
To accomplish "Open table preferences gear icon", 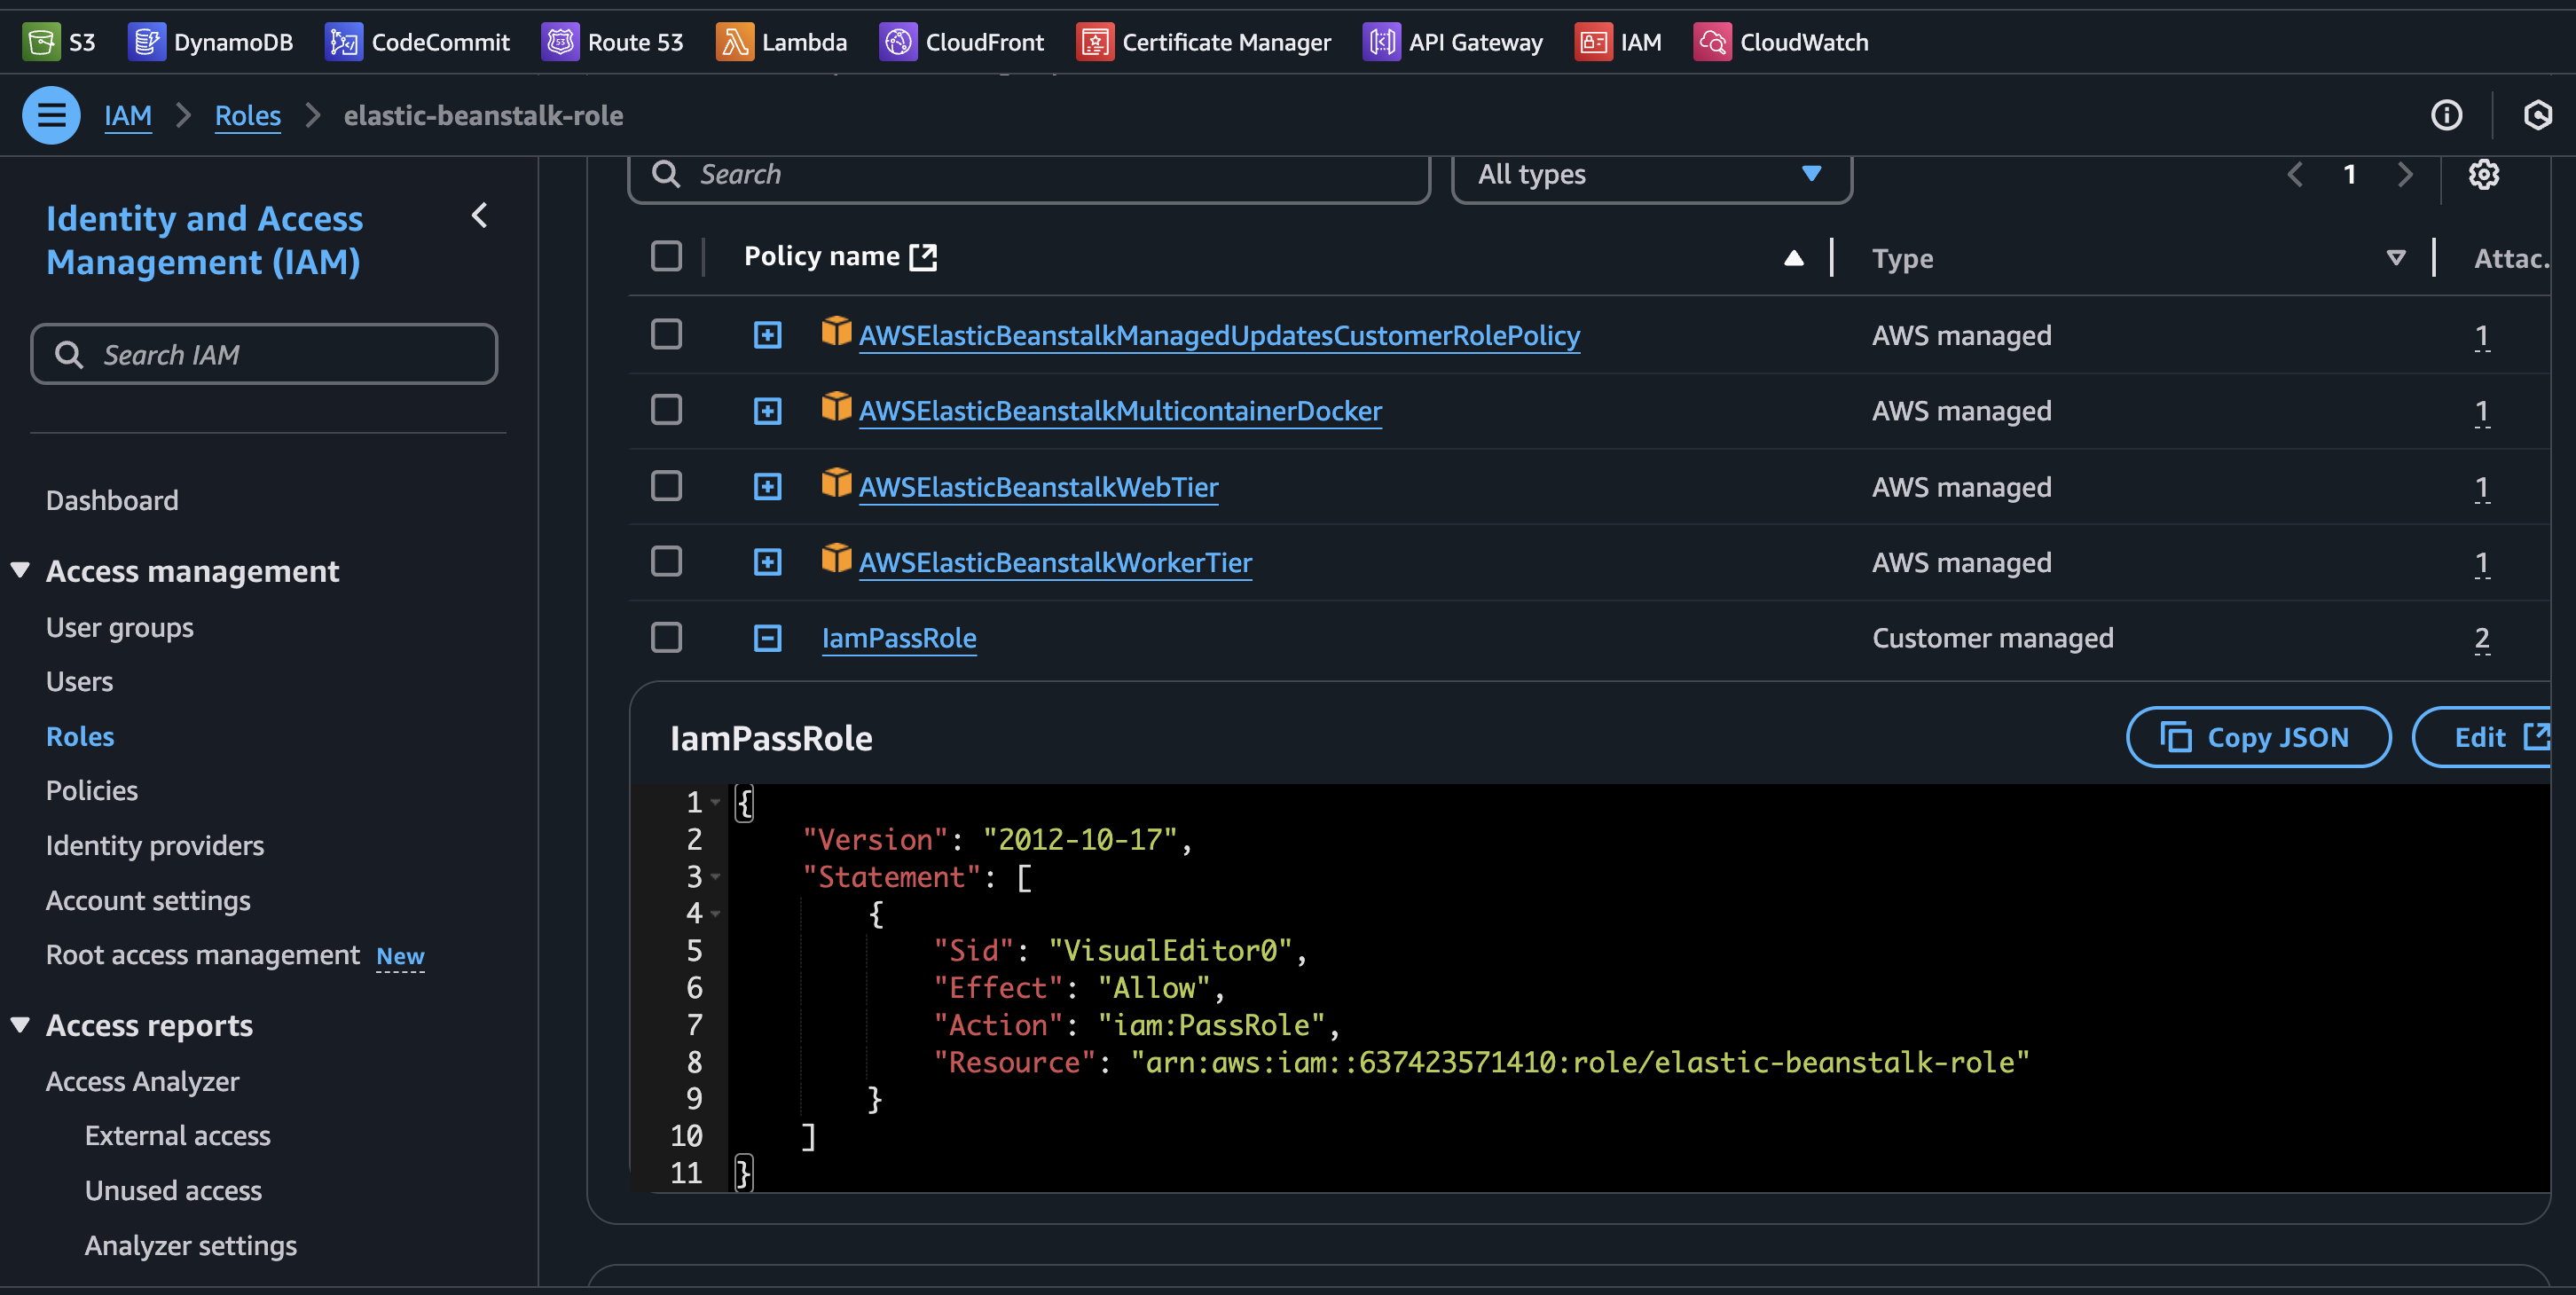I will tap(2484, 174).
